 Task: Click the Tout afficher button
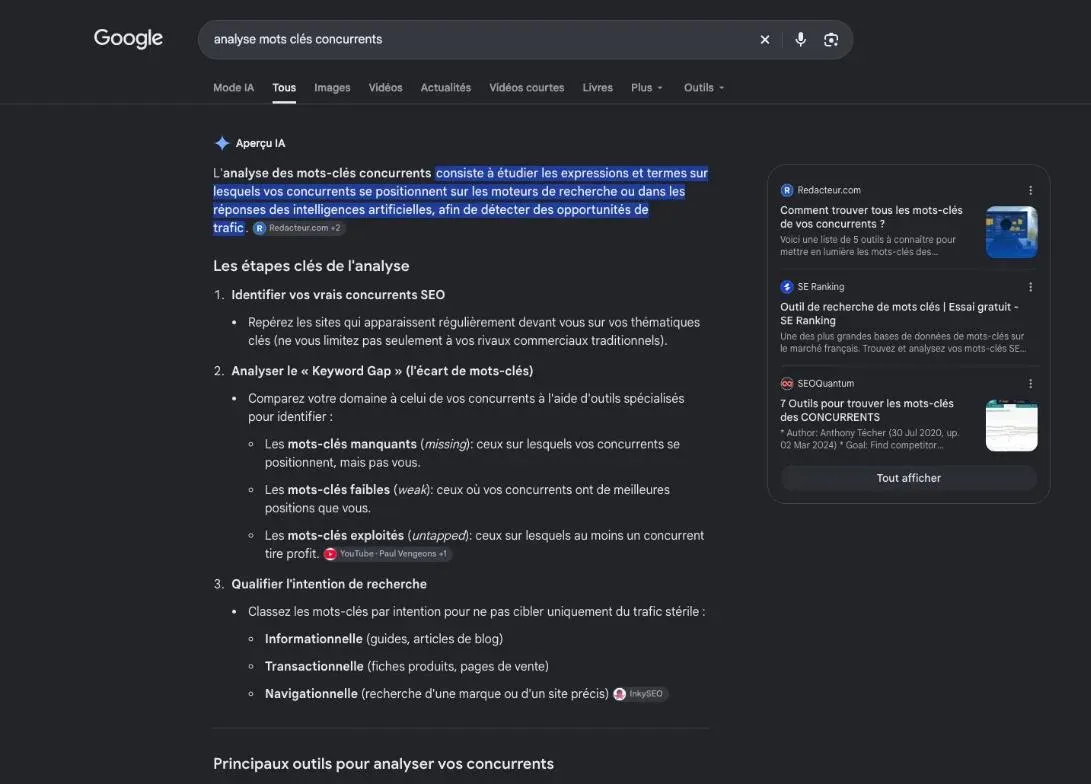tap(909, 478)
